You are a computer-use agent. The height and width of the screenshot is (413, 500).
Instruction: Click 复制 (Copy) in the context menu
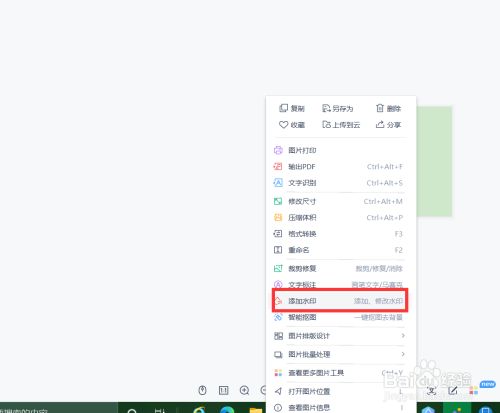point(292,108)
